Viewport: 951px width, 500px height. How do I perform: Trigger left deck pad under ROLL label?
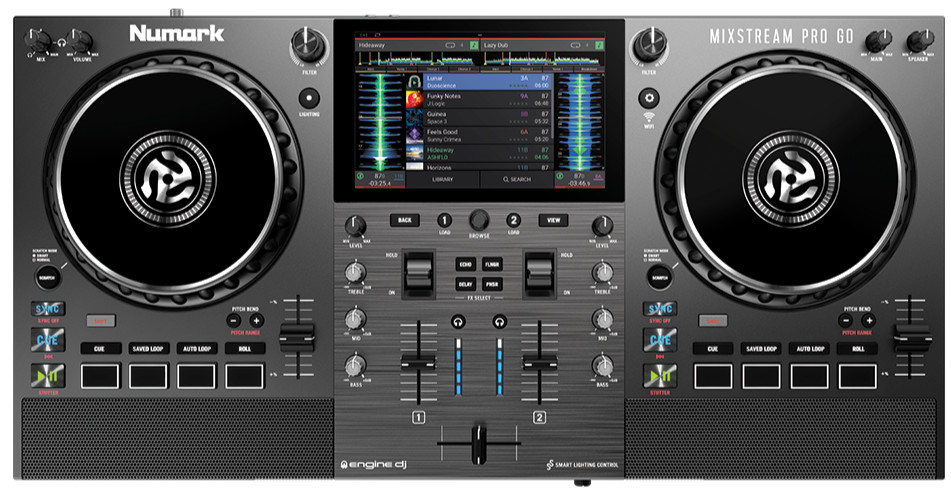coord(245,376)
